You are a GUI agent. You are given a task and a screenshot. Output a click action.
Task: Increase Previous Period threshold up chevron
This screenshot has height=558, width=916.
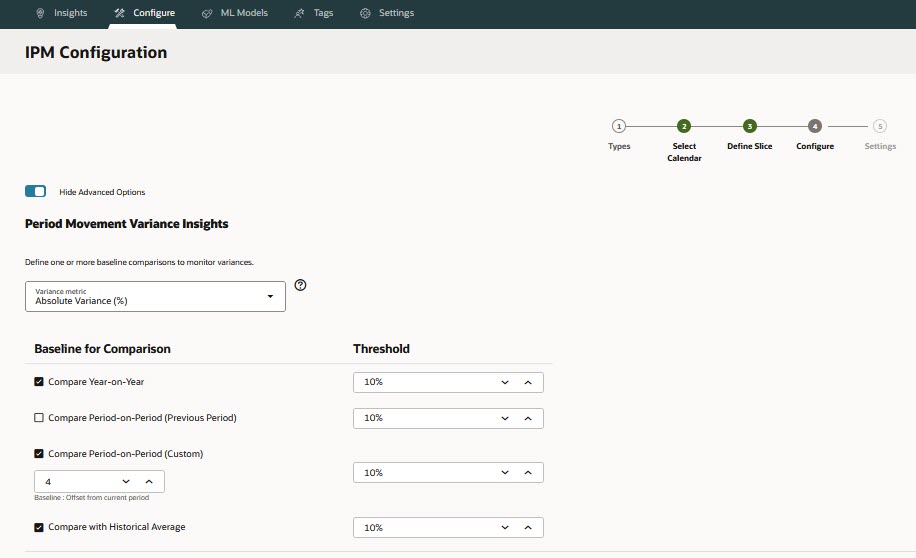[x=528, y=418]
